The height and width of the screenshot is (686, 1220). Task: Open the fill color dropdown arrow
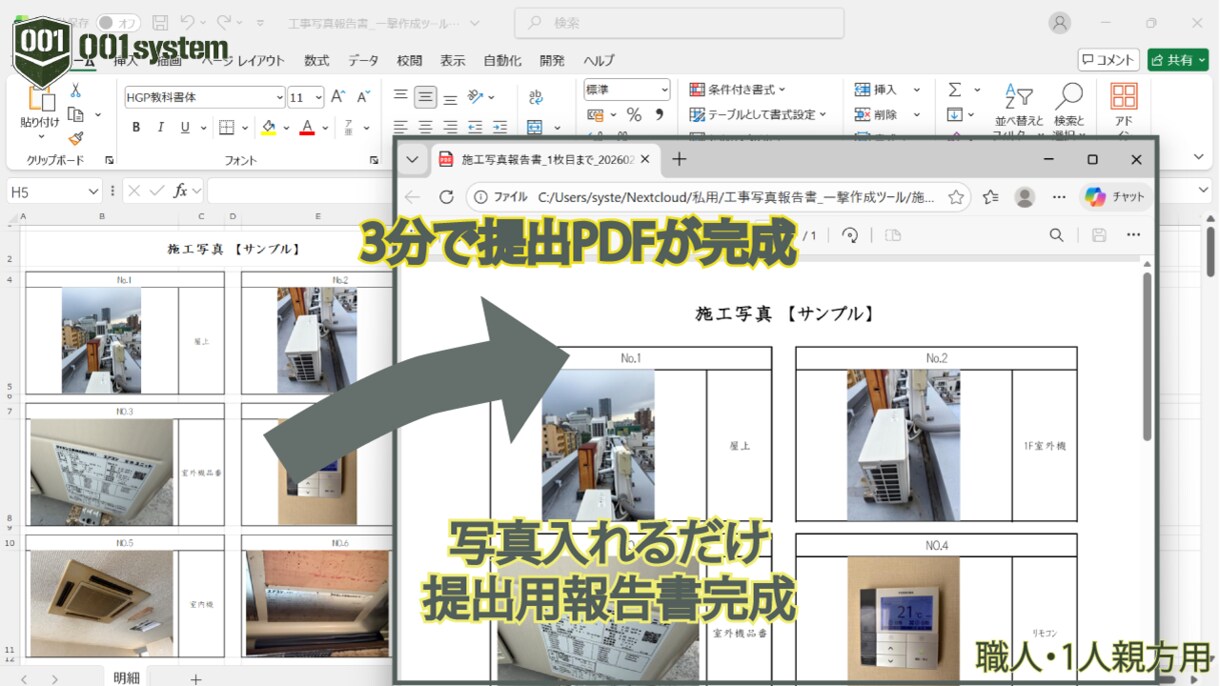[286, 127]
